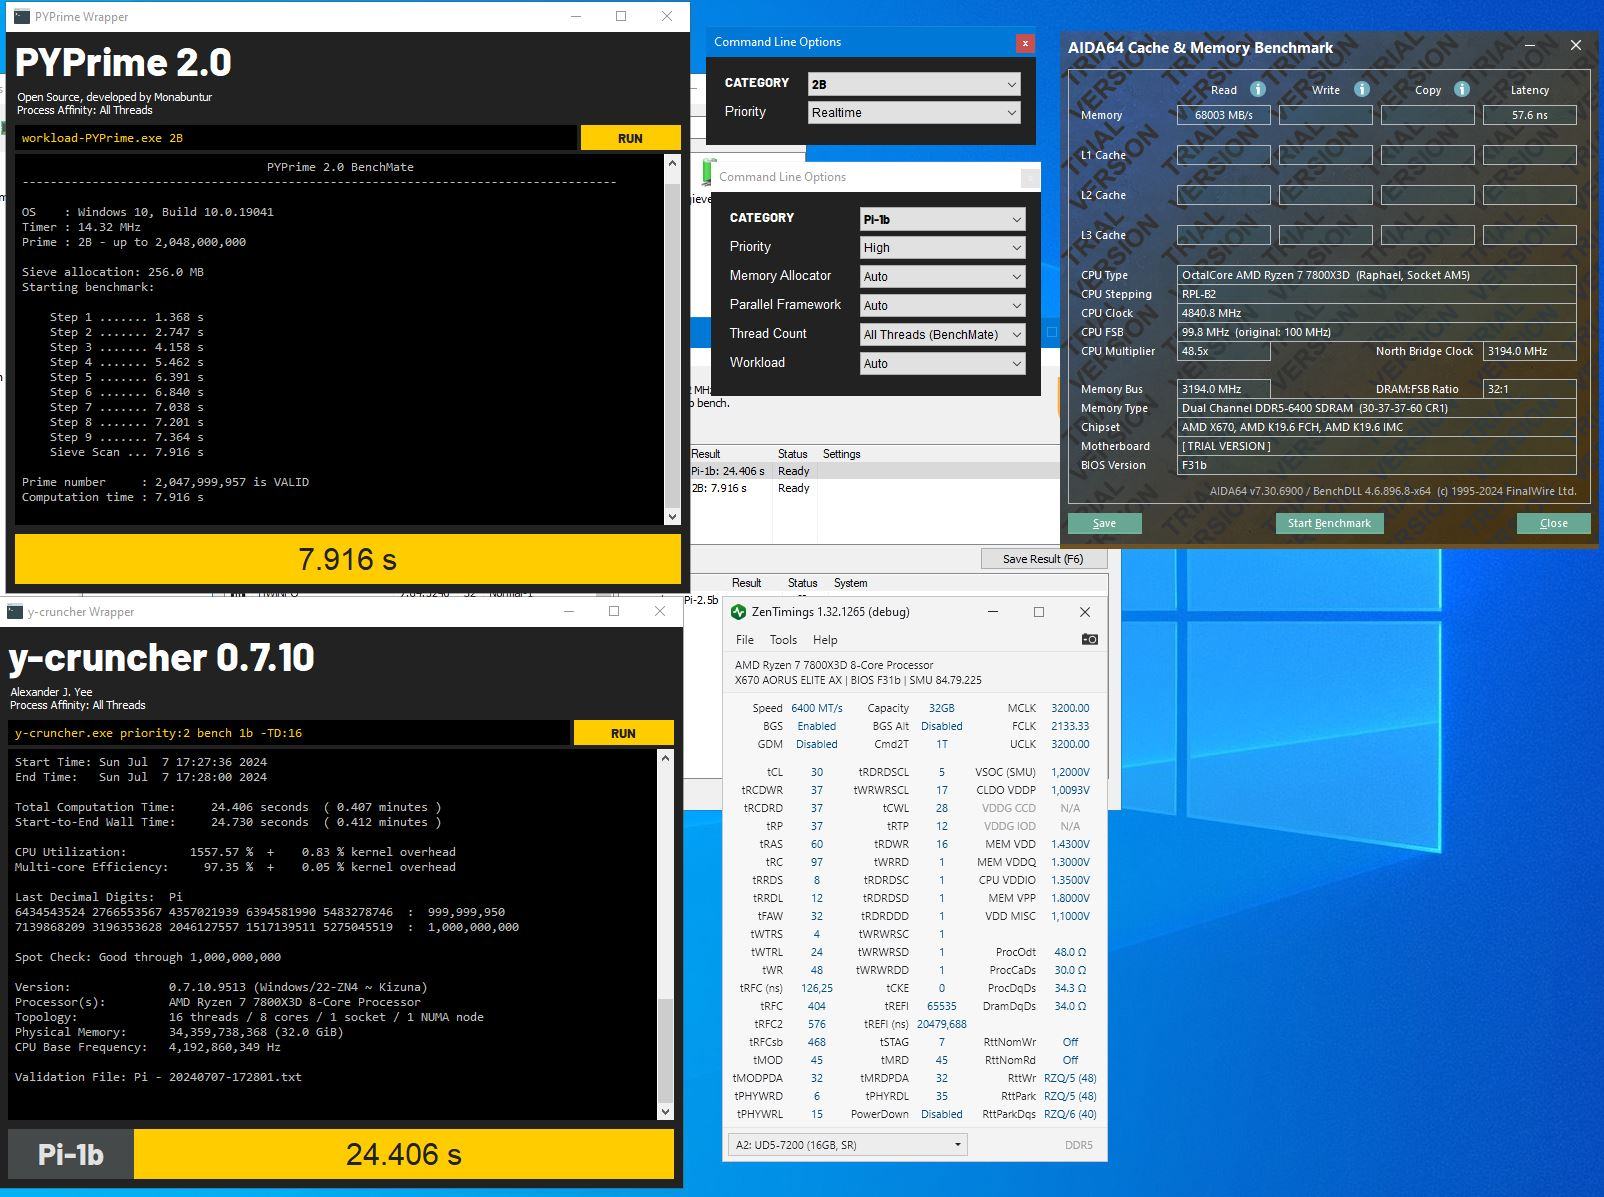The width and height of the screenshot is (1604, 1197).
Task: Click the ZenTimings screenshot camera icon
Action: pos(1089,639)
